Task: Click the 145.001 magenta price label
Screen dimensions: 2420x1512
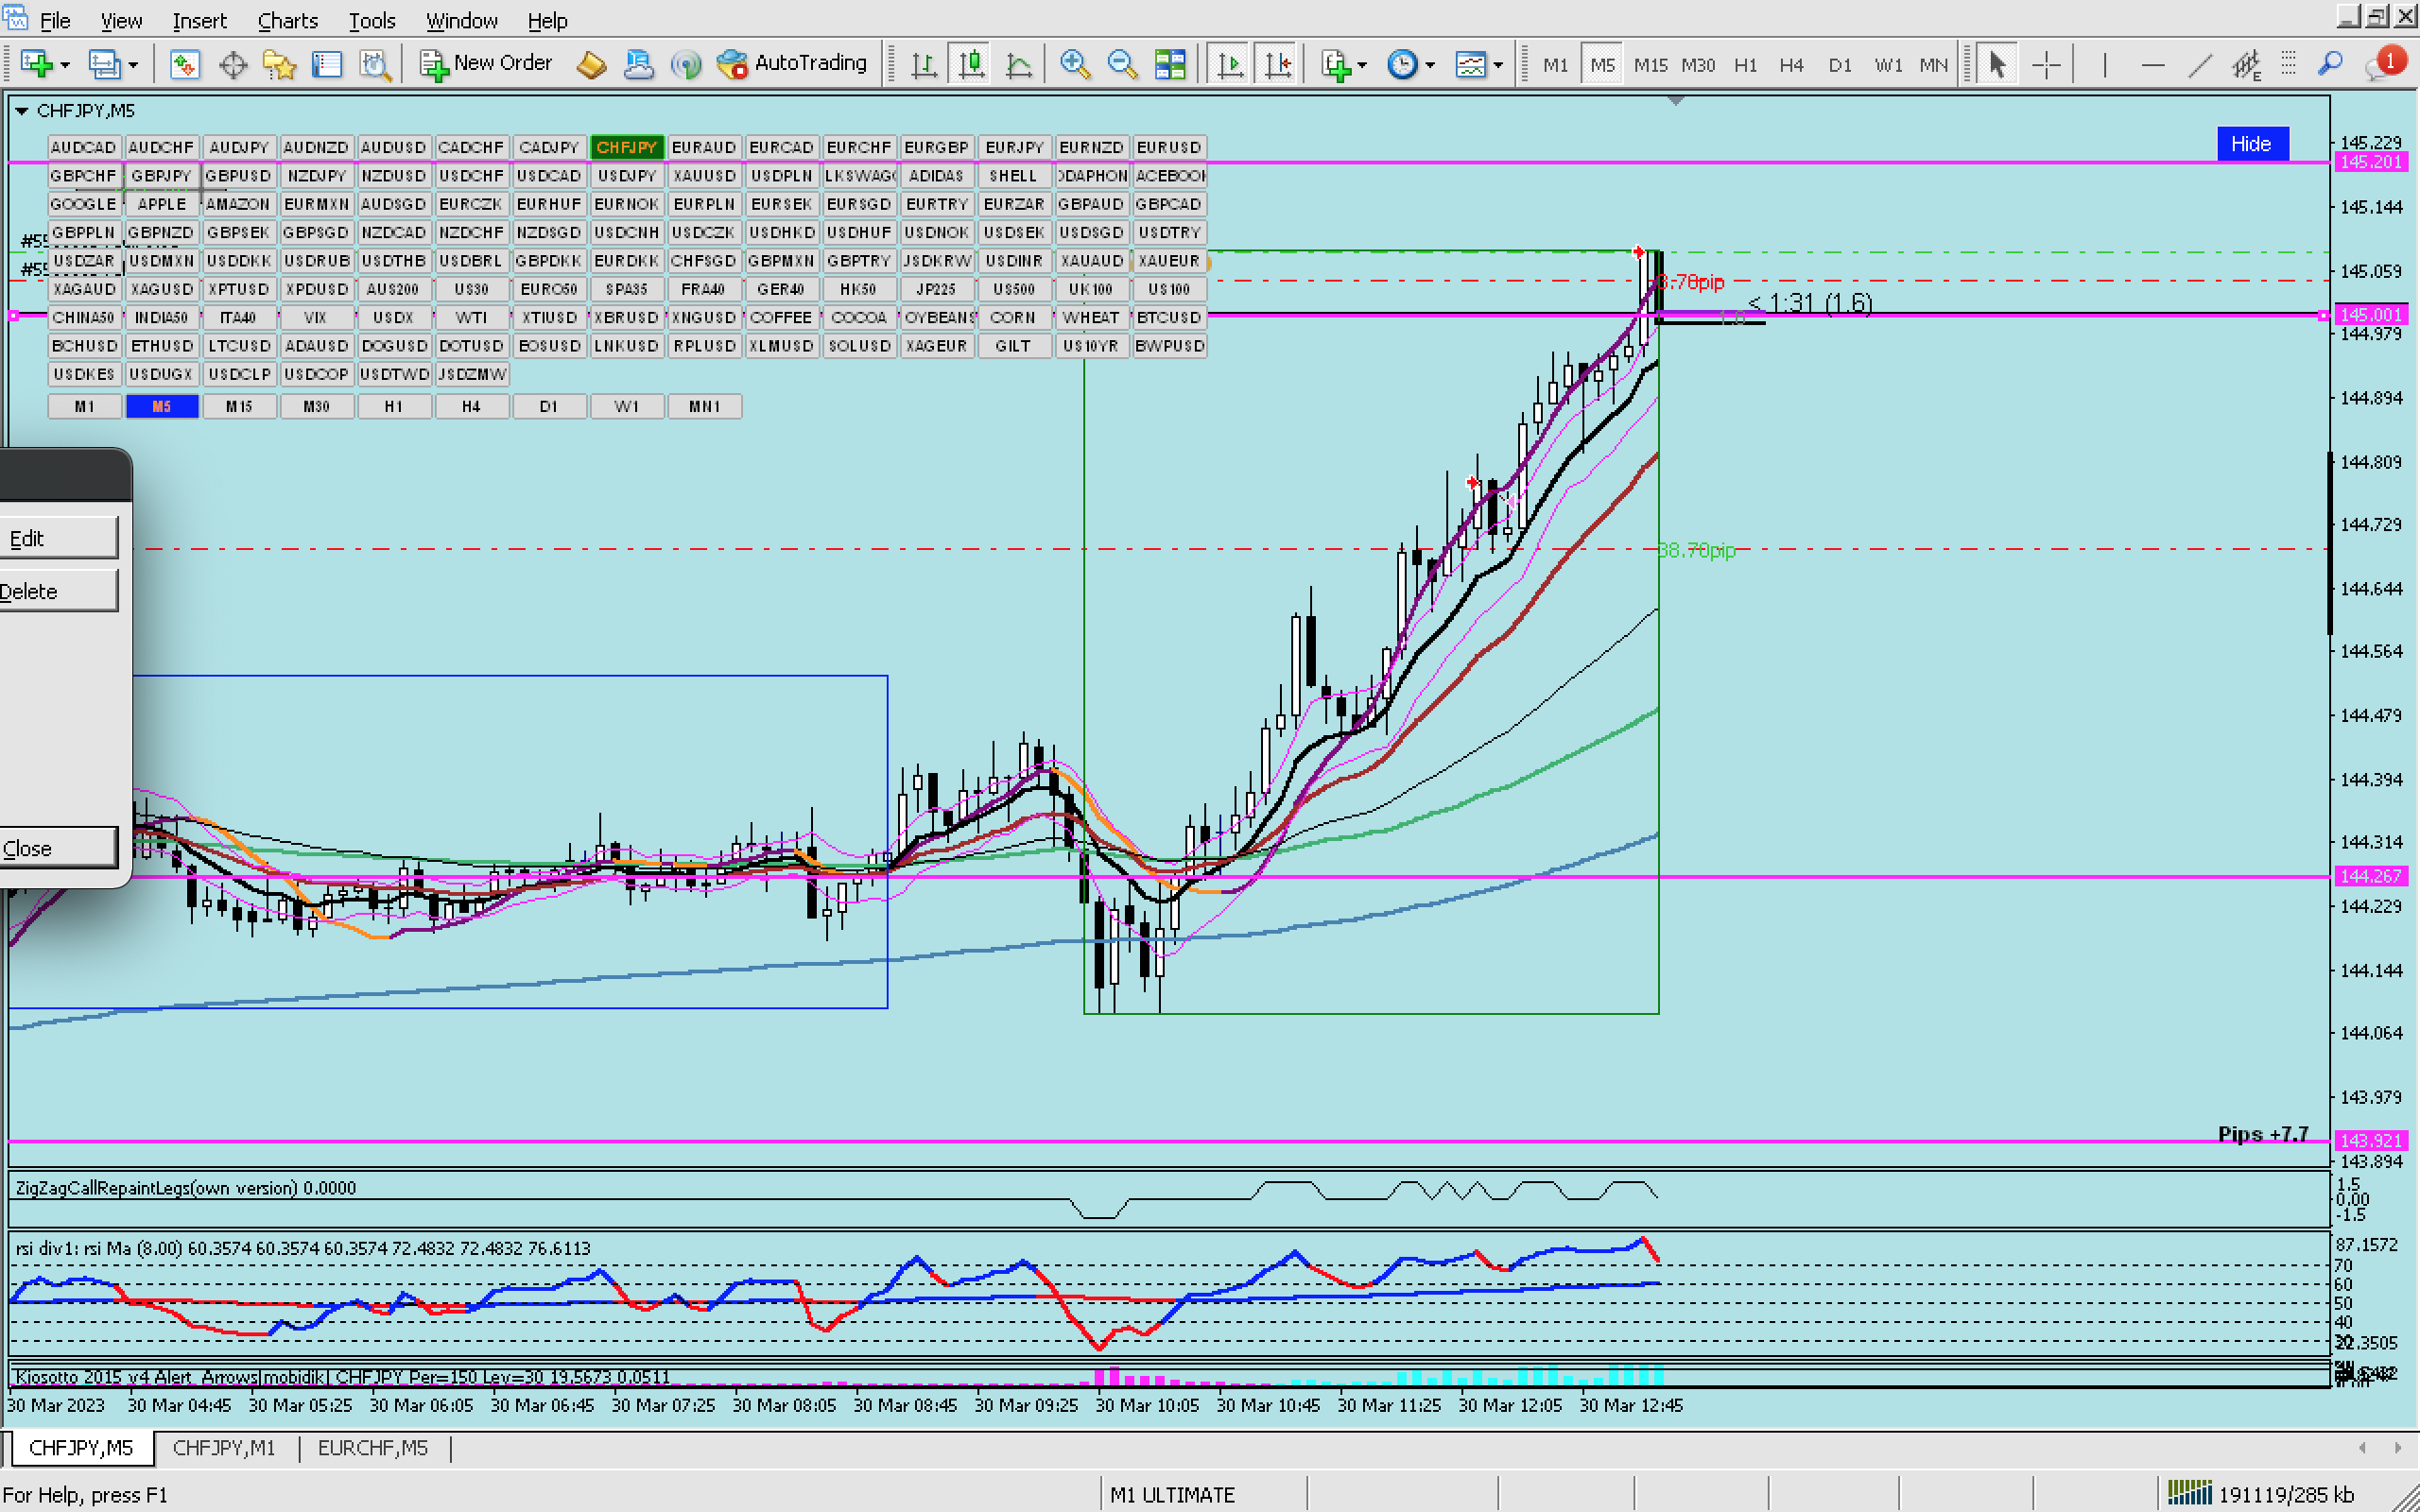Action: click(x=2371, y=315)
